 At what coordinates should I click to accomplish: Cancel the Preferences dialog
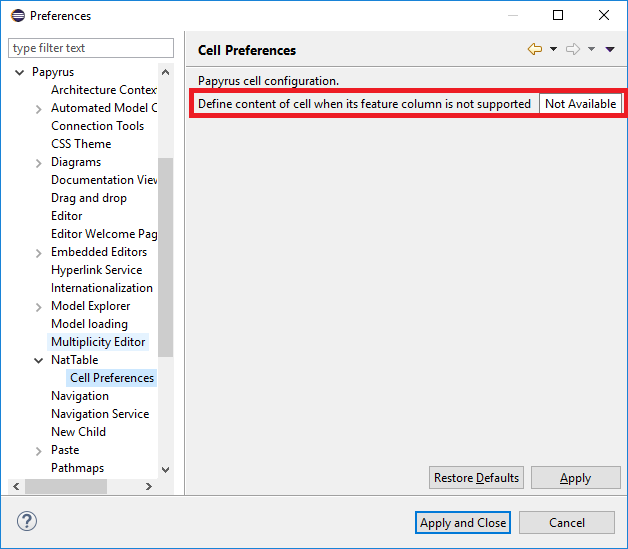click(567, 523)
